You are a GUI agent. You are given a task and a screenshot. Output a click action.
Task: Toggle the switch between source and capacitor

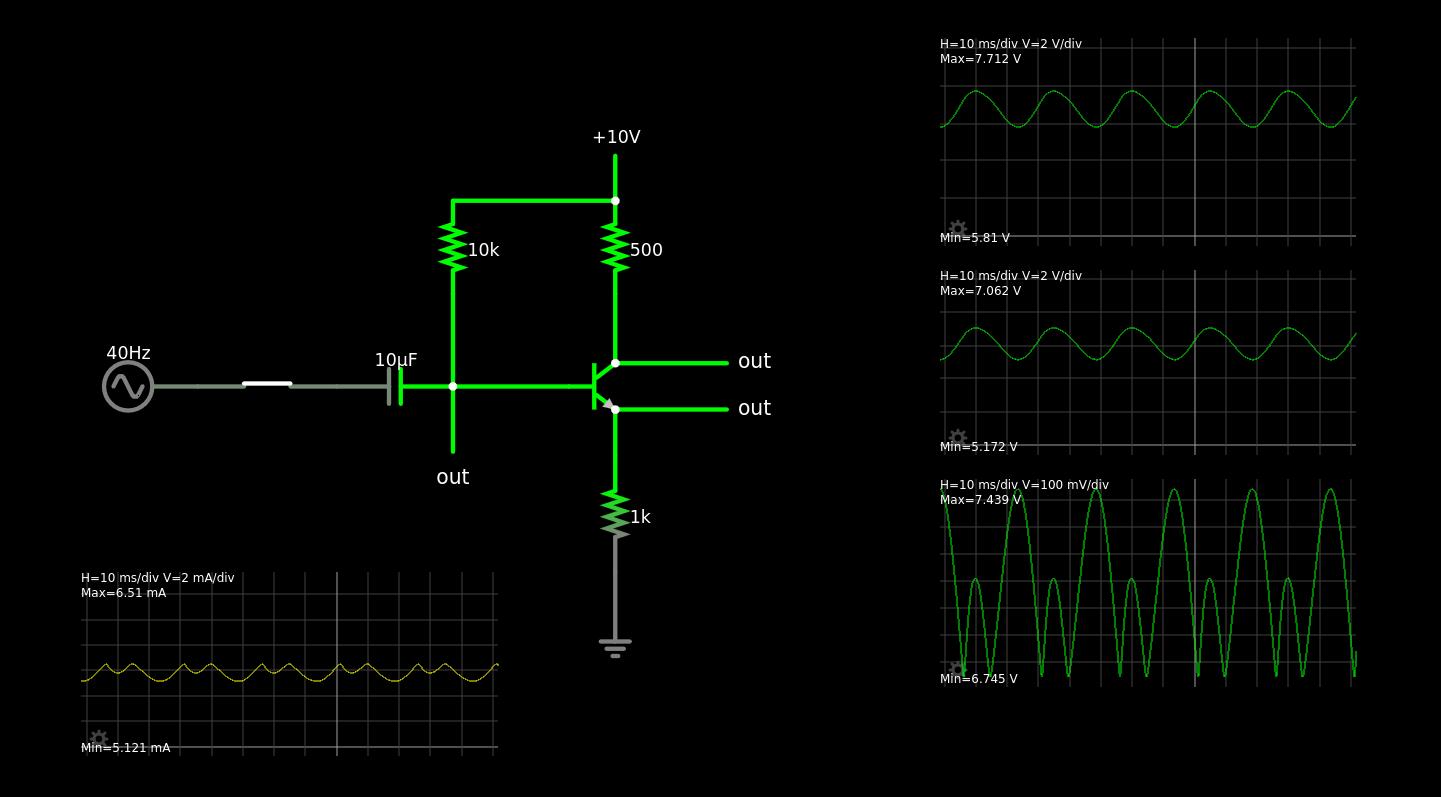click(x=267, y=384)
